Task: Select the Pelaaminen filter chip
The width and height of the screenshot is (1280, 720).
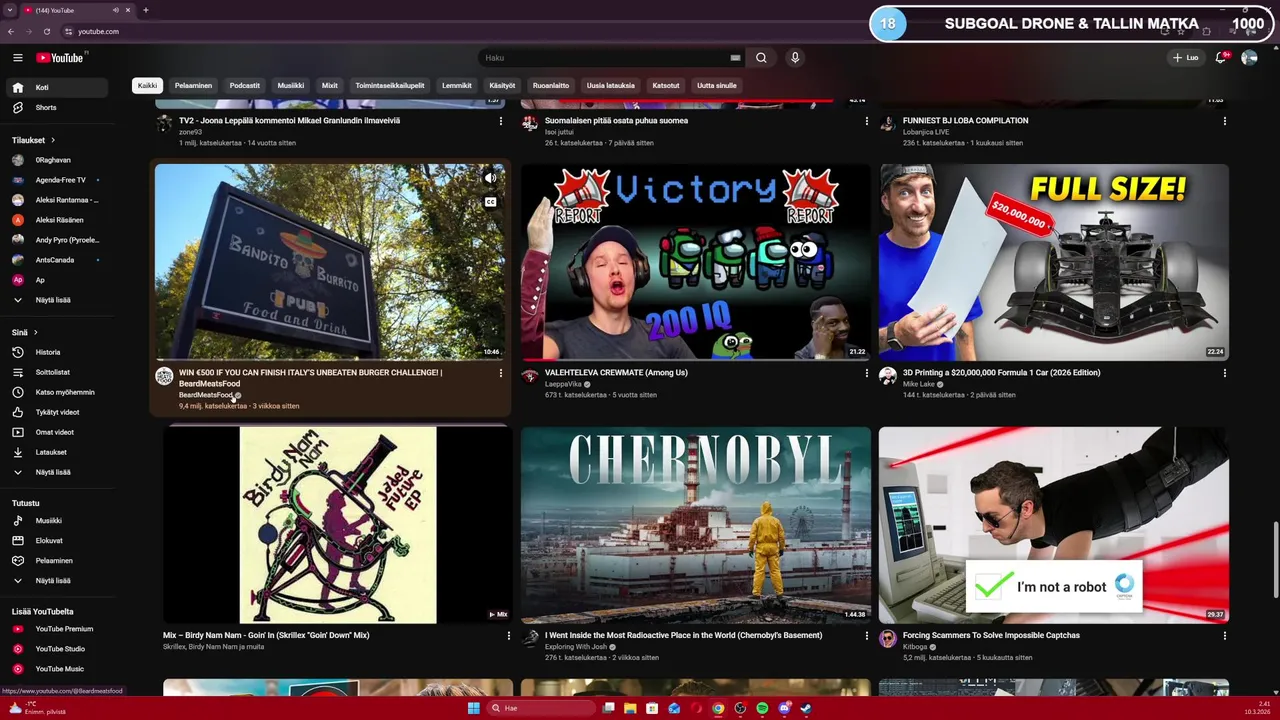Action: [x=193, y=86]
